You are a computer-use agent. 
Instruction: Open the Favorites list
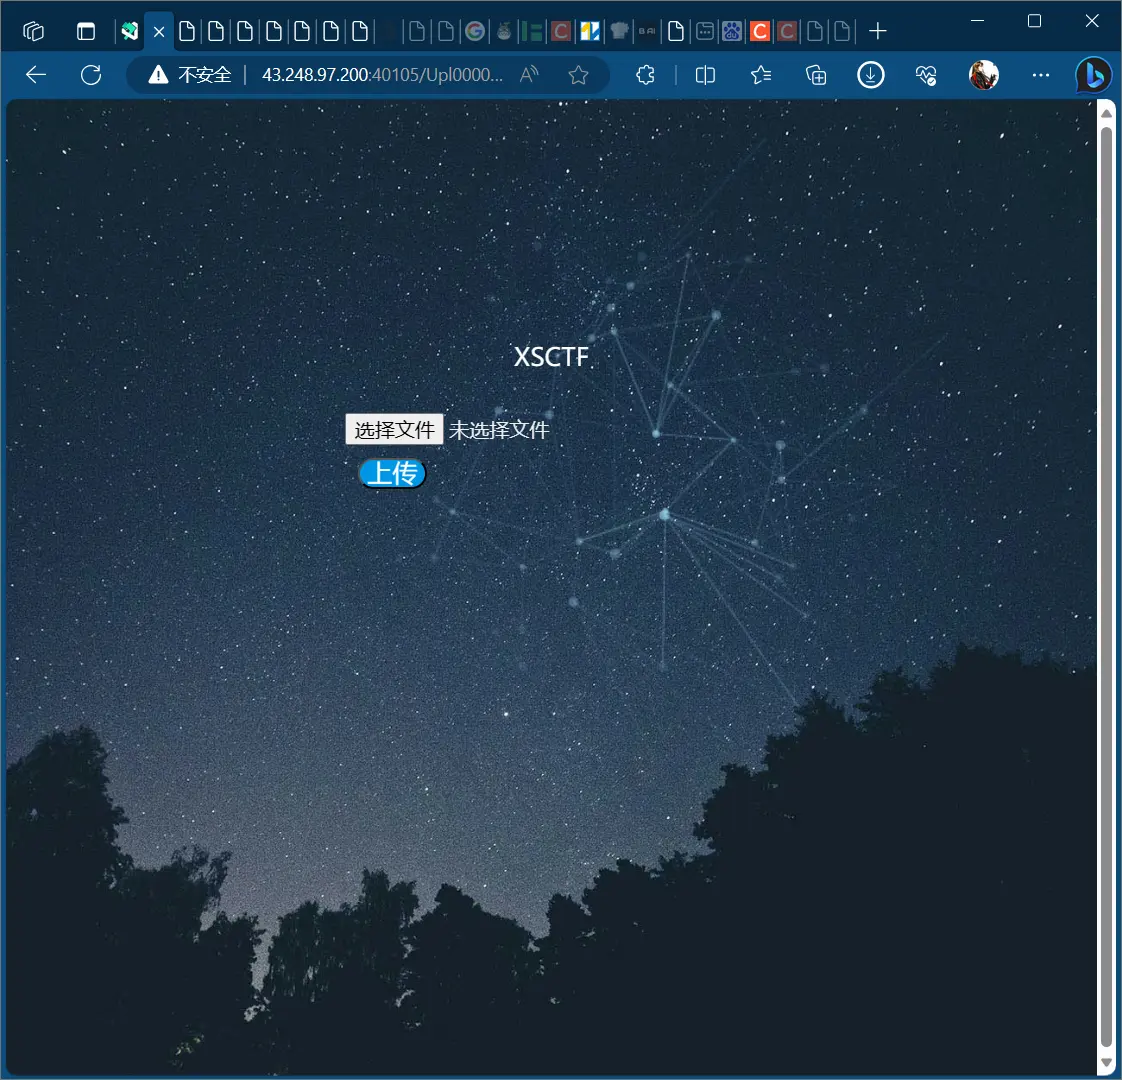(x=761, y=75)
